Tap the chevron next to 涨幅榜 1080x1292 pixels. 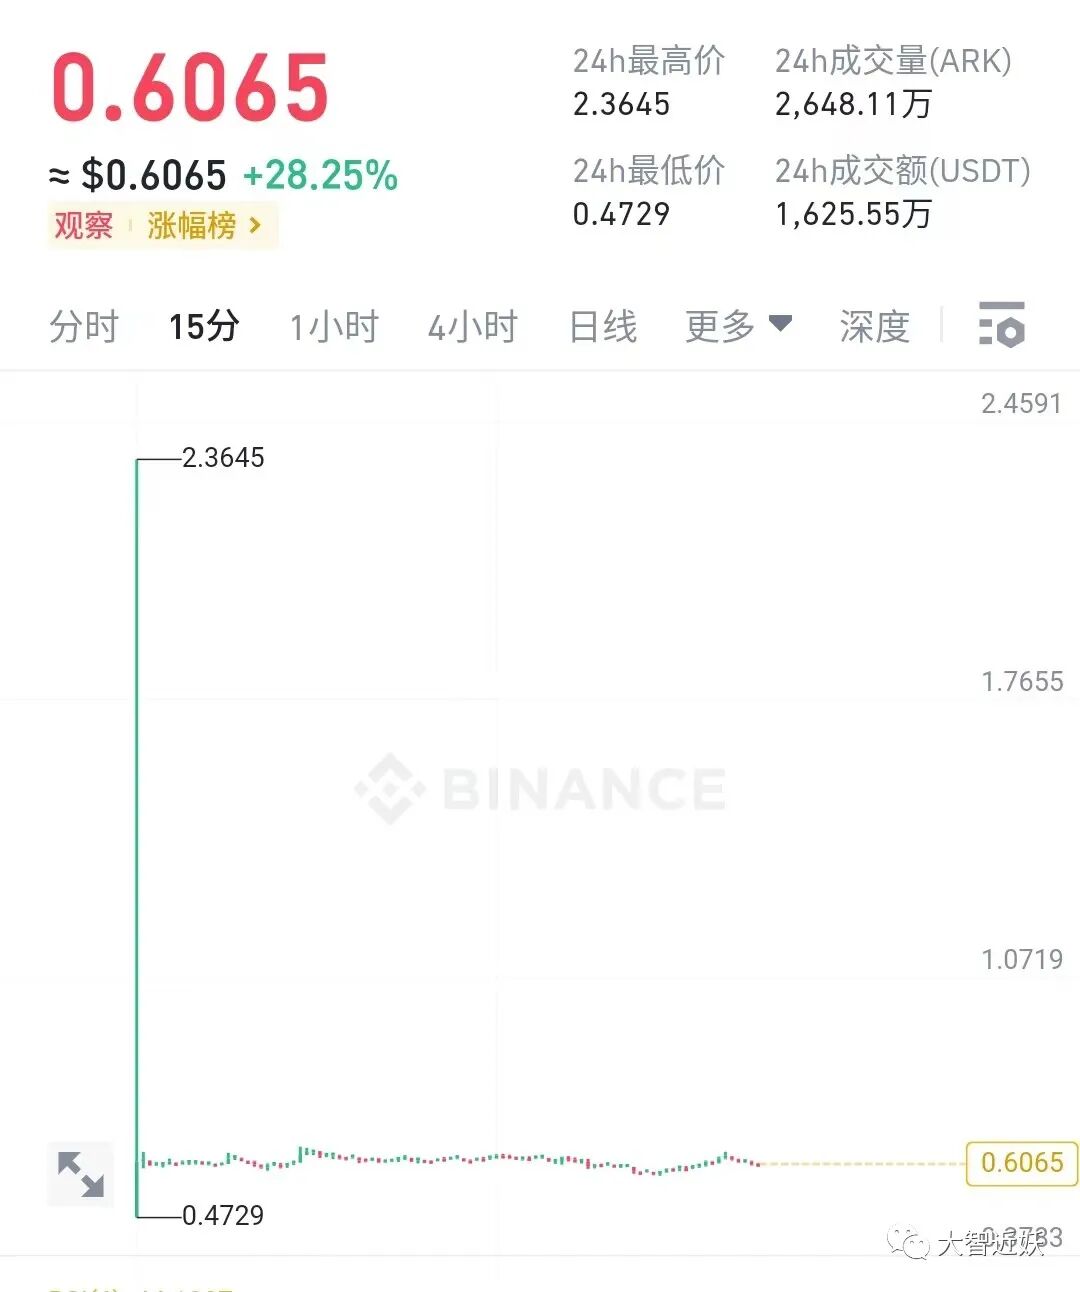(x=255, y=226)
